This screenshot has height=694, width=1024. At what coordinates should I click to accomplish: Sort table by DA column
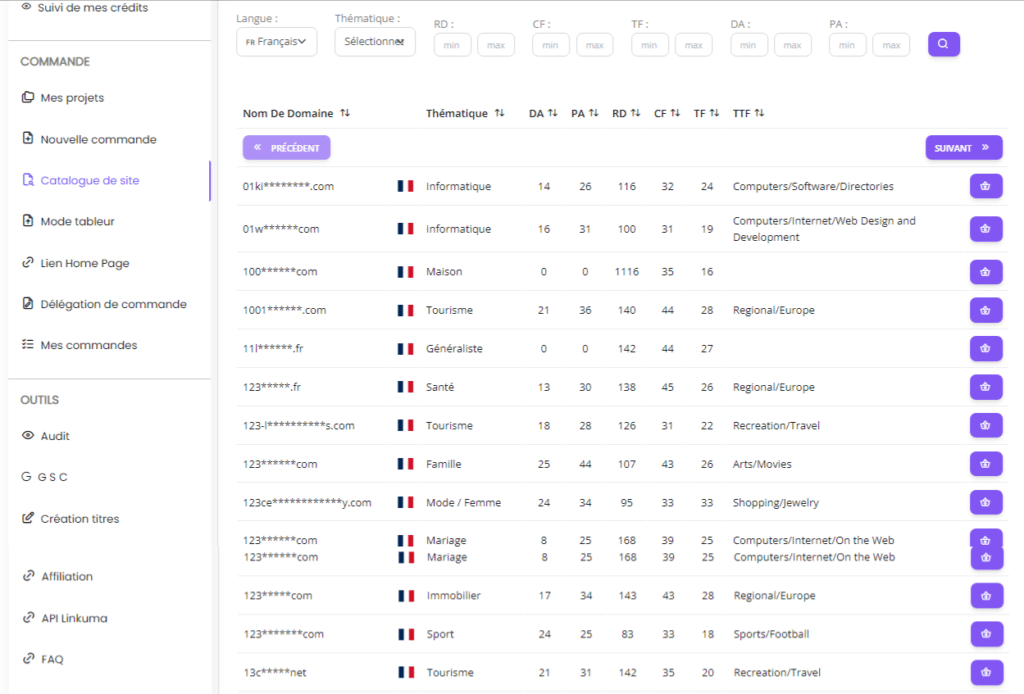click(x=543, y=114)
